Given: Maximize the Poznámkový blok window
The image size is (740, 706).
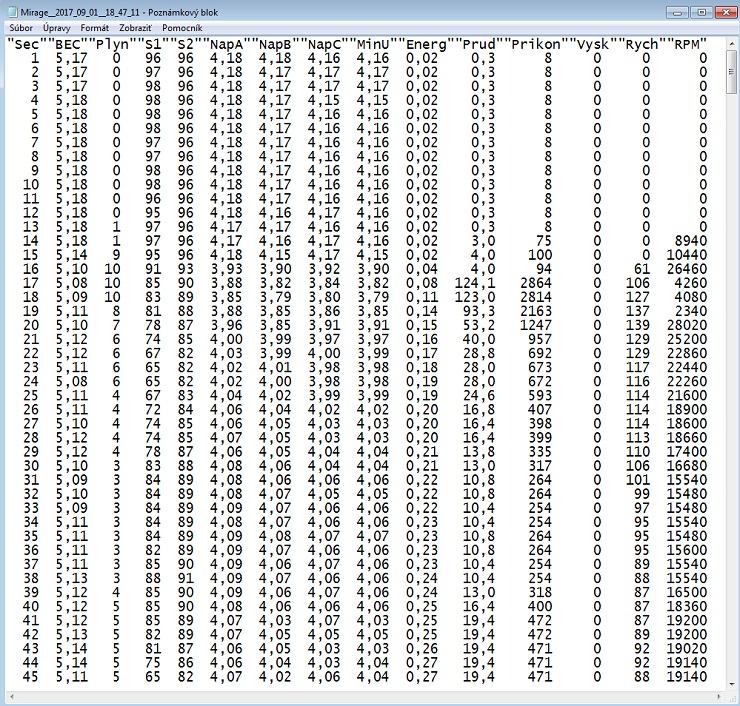Looking at the screenshot, I should tap(701, 13).
